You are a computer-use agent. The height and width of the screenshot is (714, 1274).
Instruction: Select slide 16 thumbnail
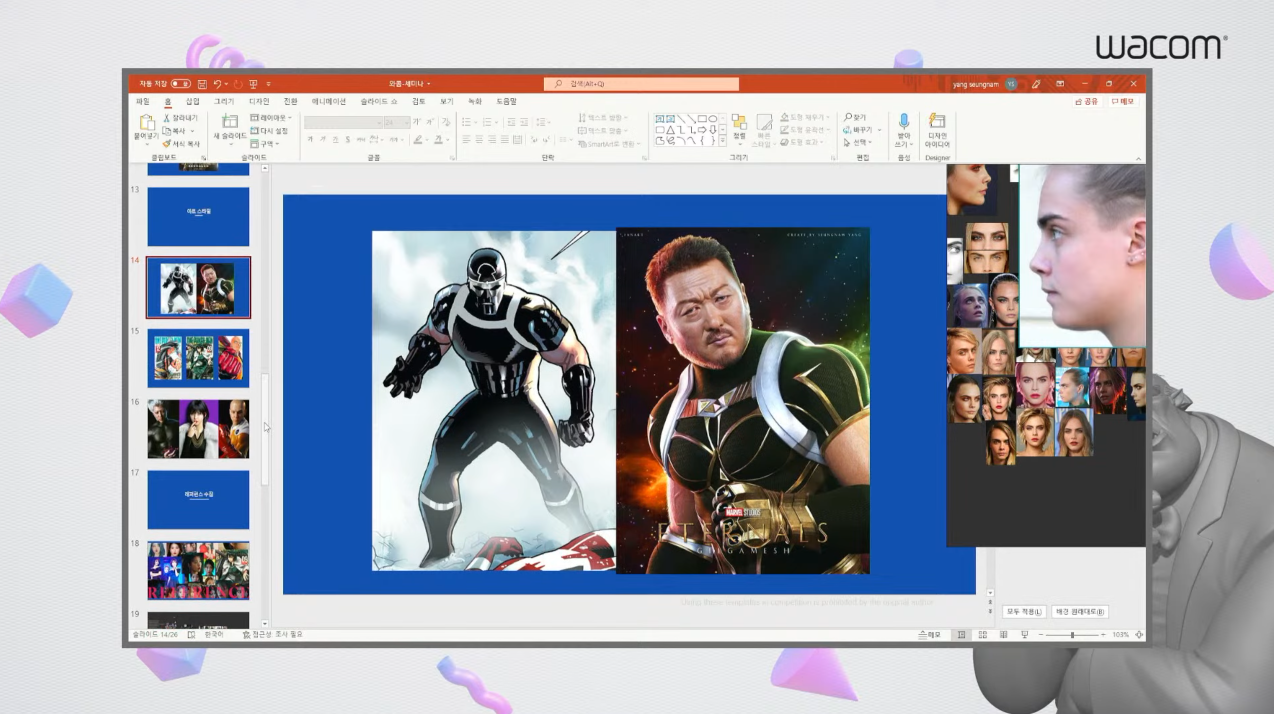click(x=198, y=429)
